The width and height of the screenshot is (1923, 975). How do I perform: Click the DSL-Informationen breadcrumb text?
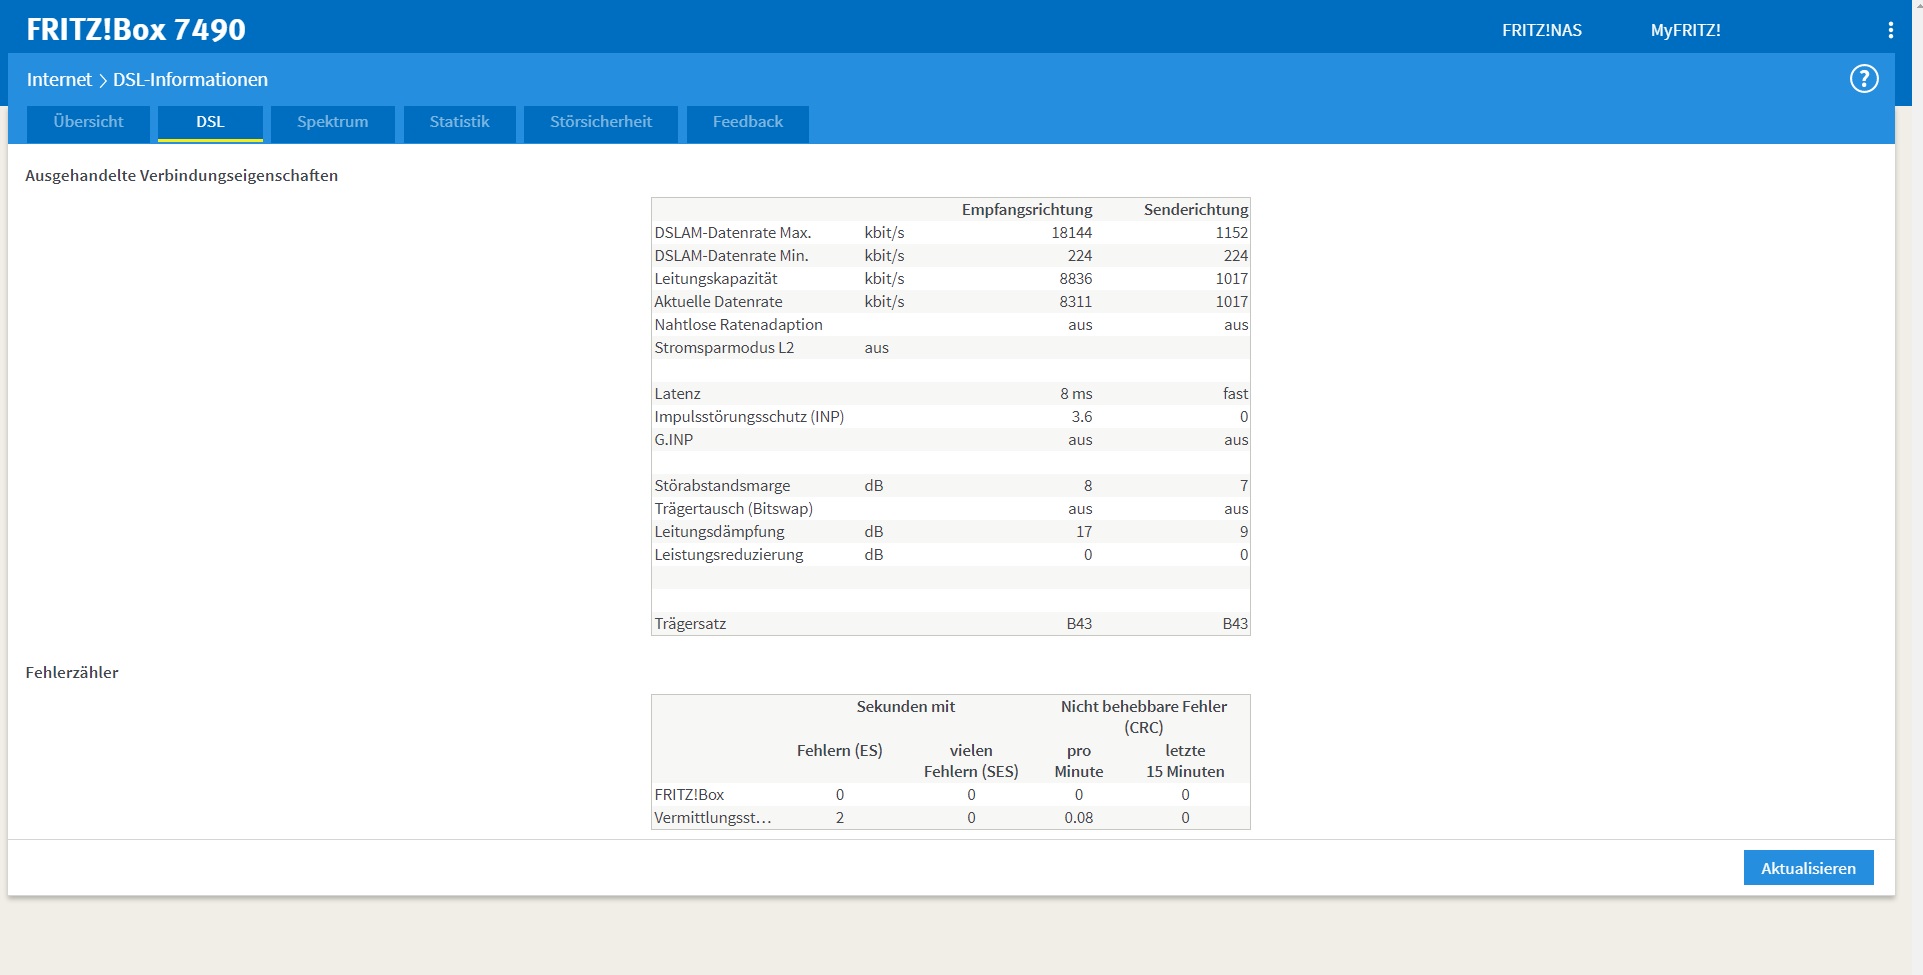190,80
